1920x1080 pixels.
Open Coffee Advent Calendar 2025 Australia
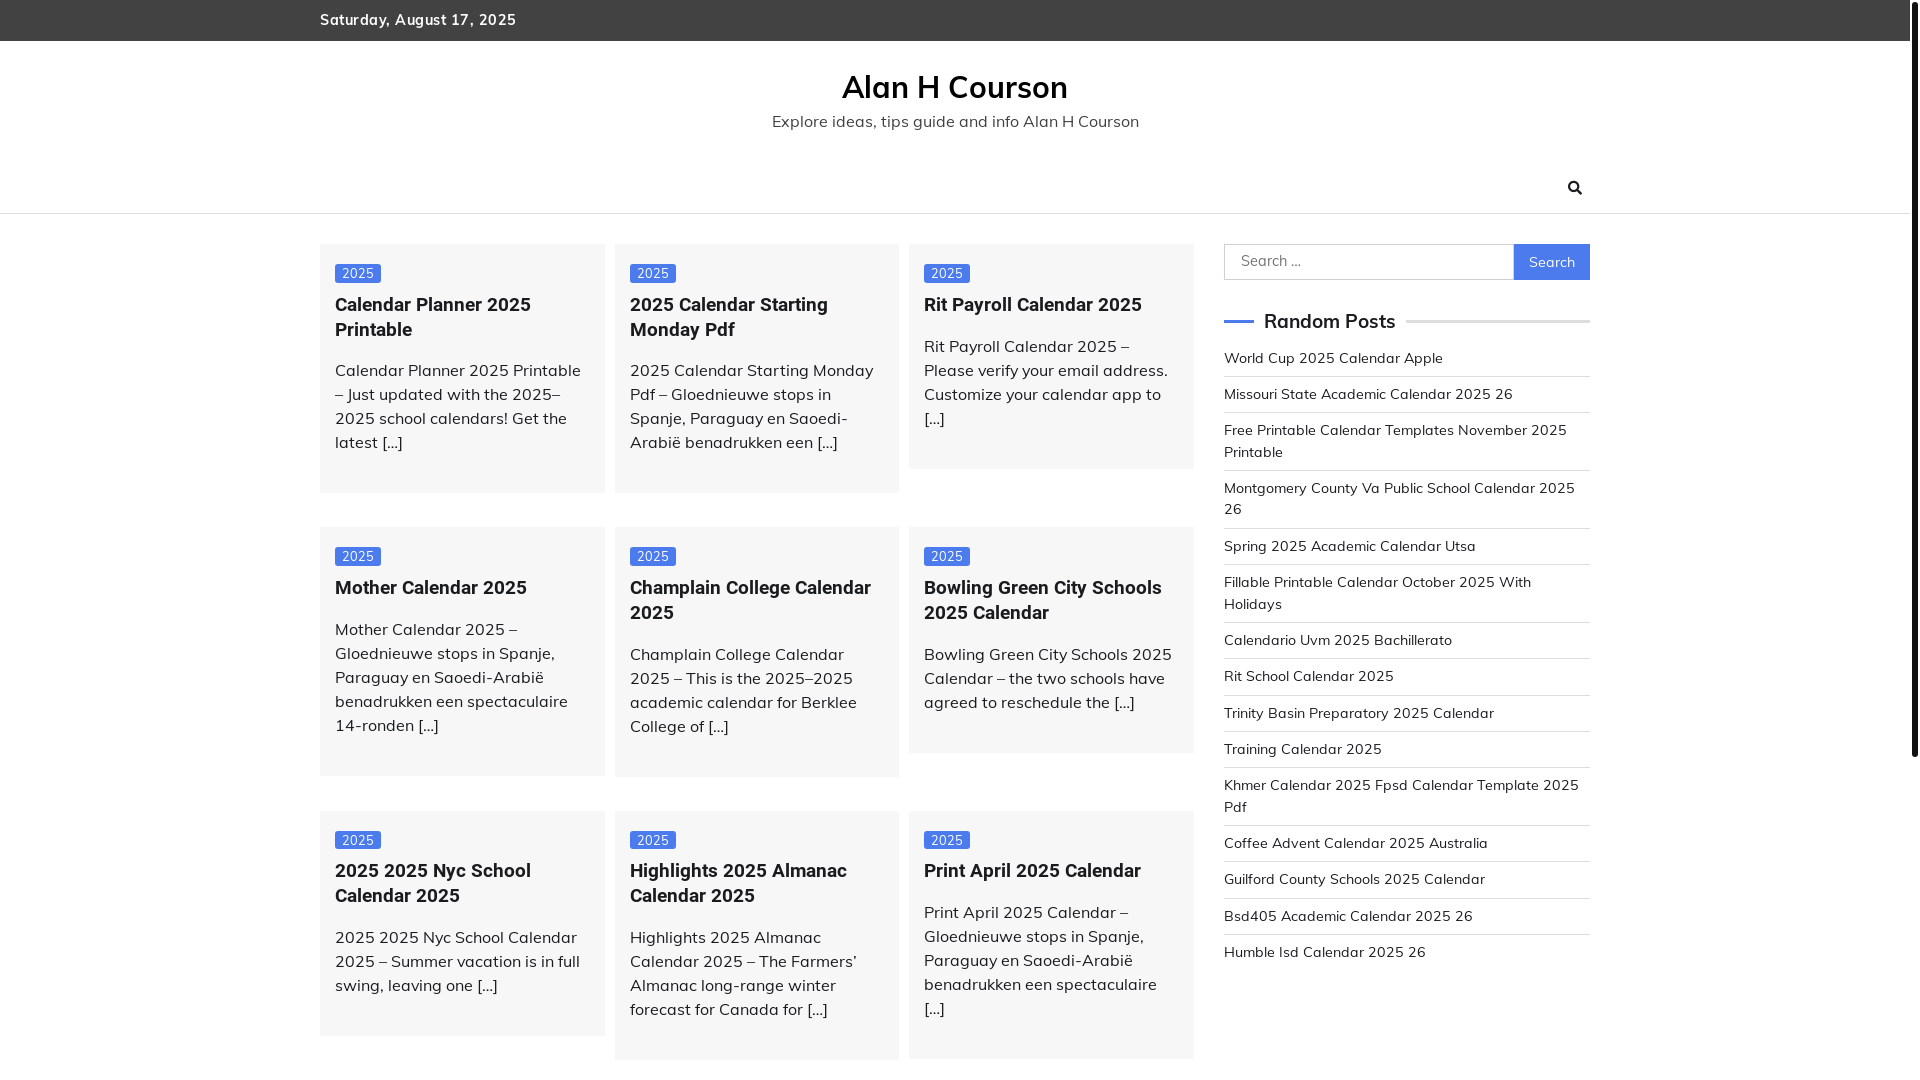click(1355, 843)
